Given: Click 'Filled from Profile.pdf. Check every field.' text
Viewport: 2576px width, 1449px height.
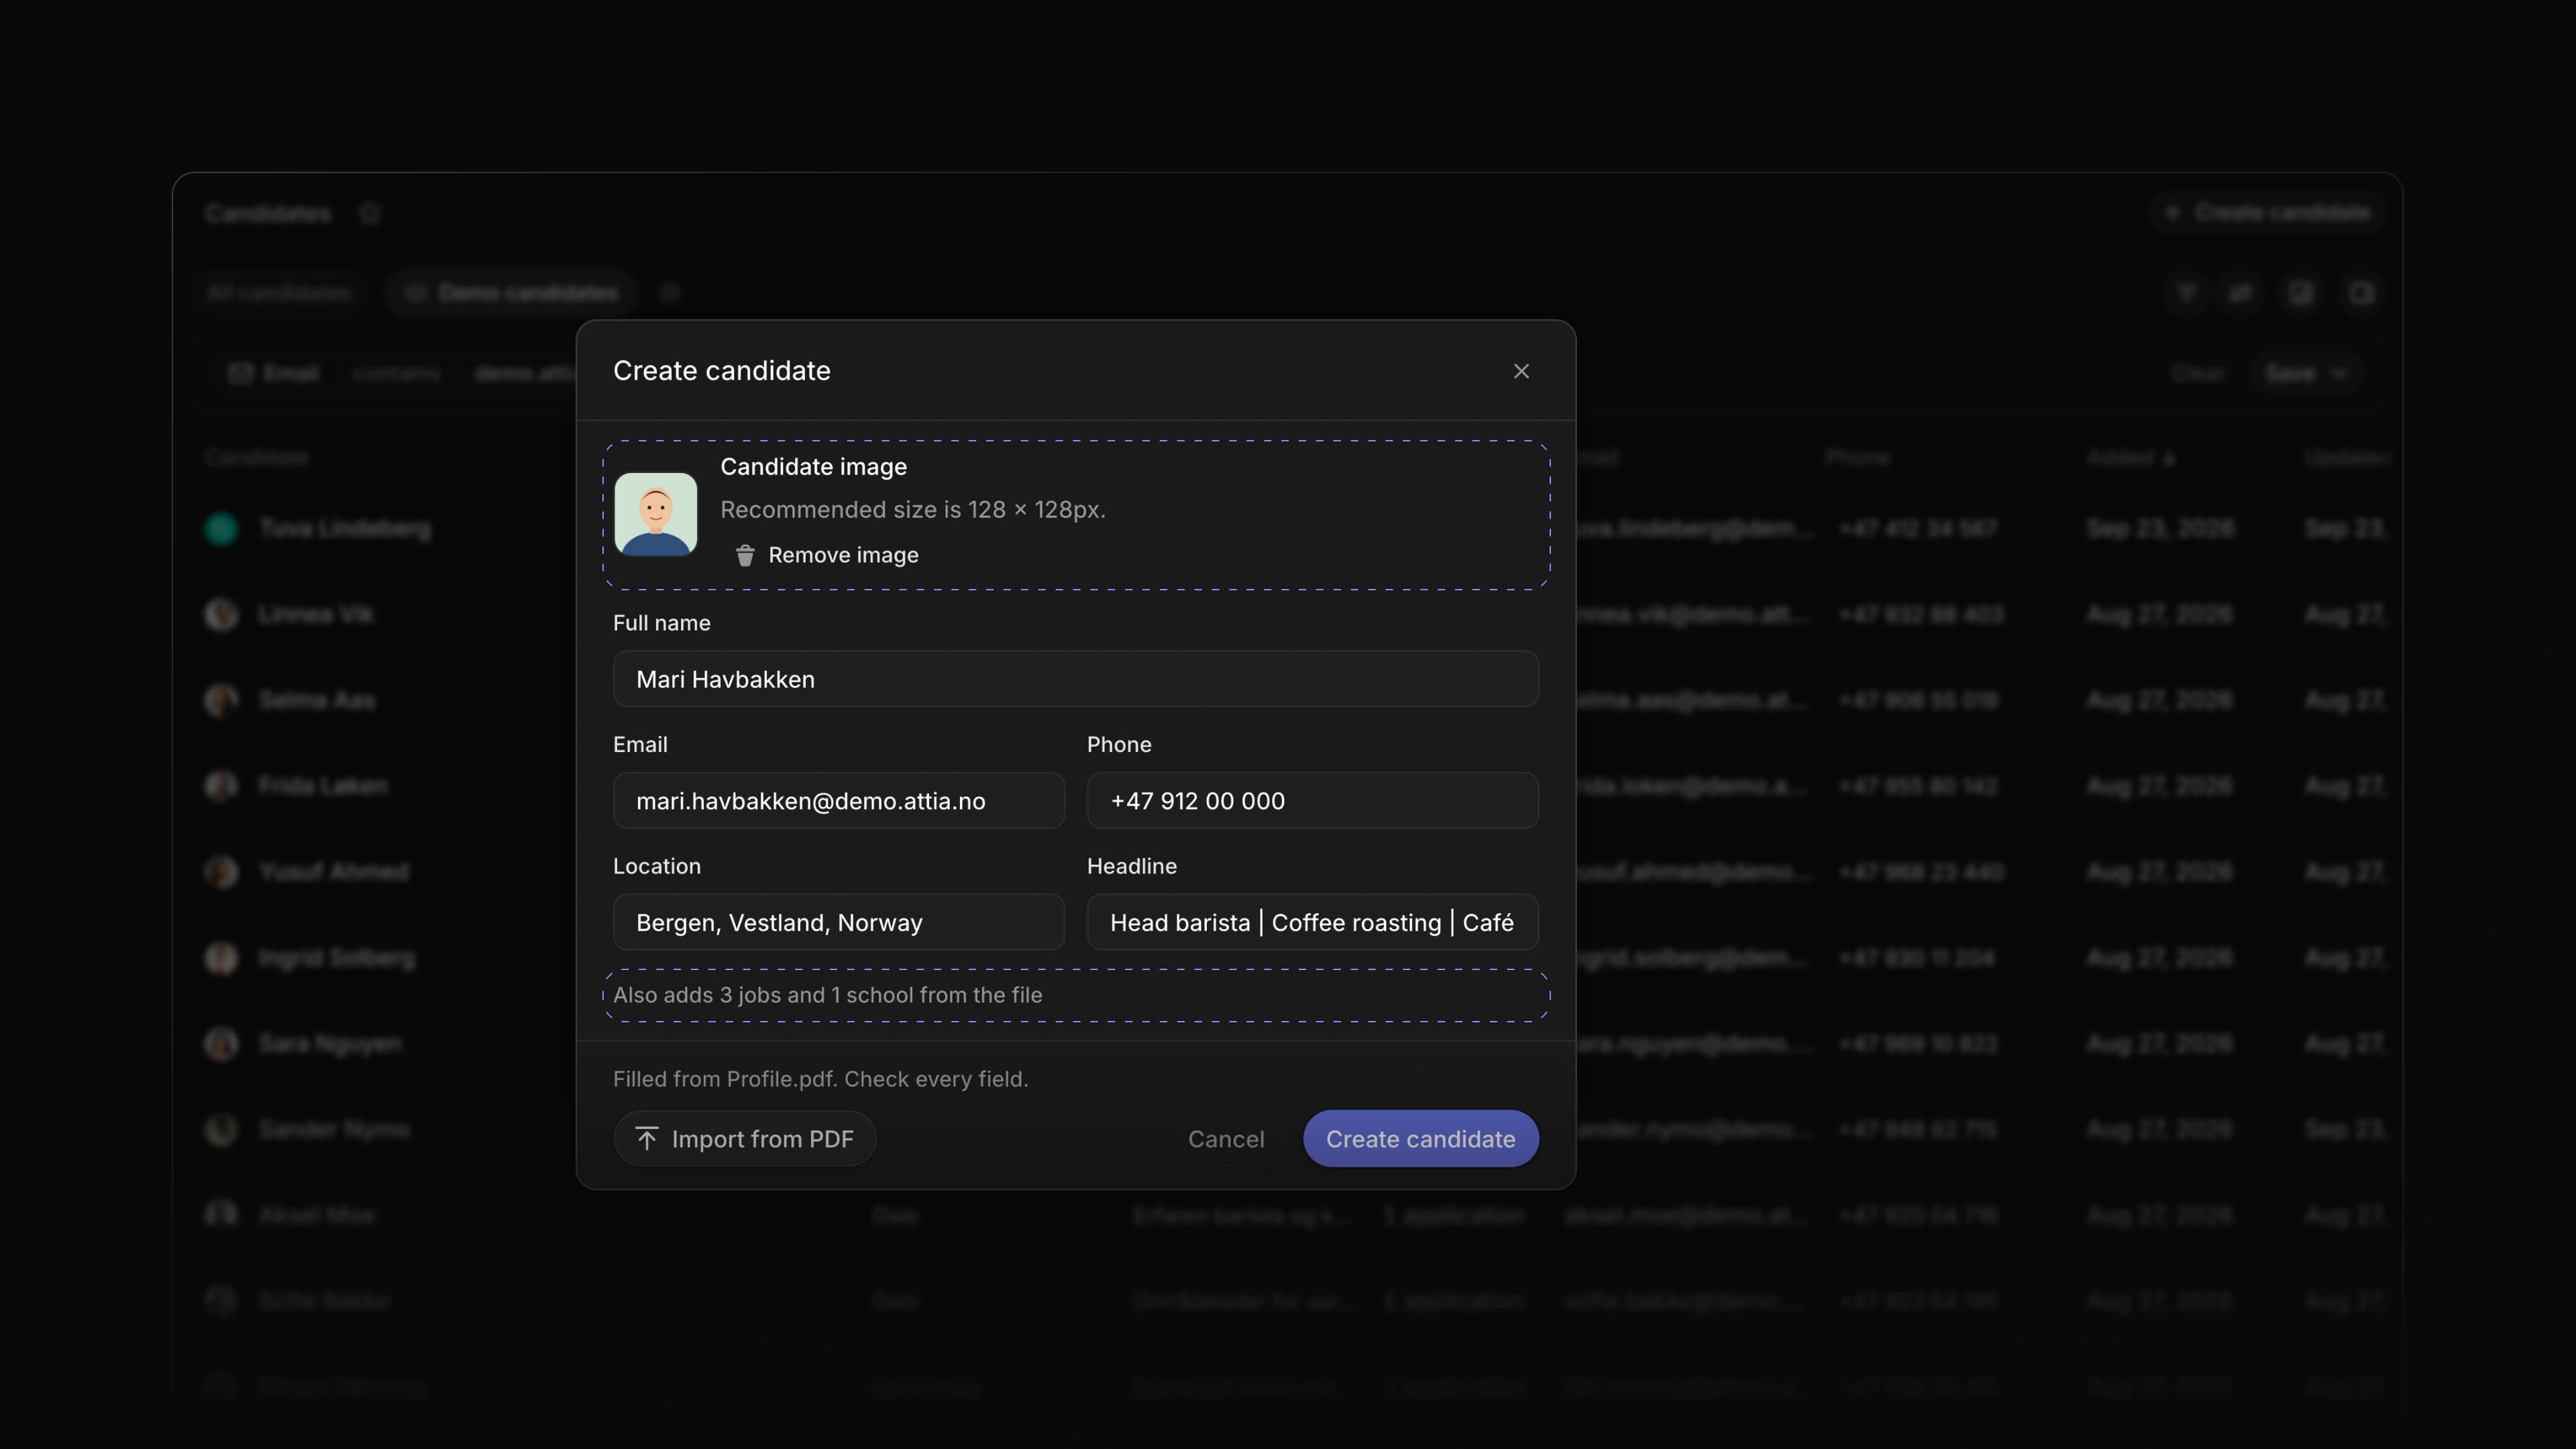Looking at the screenshot, I should coord(820,1079).
